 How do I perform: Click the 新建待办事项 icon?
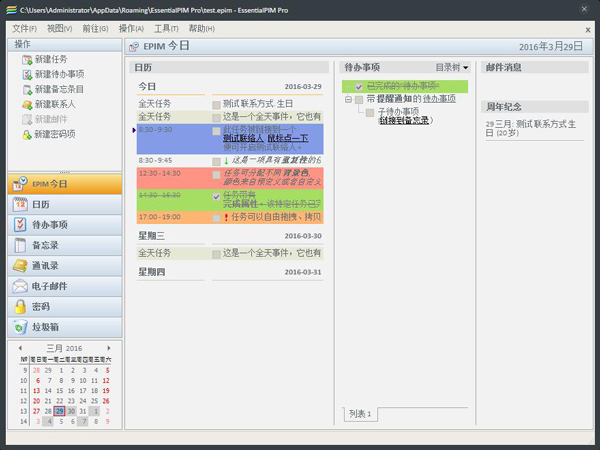pyautogui.click(x=27, y=75)
